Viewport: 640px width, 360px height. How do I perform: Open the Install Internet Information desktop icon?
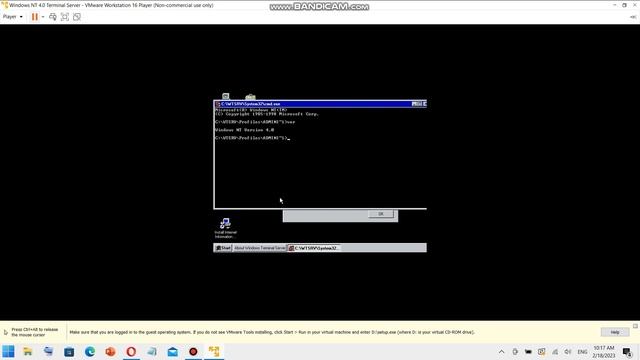tap(225, 228)
